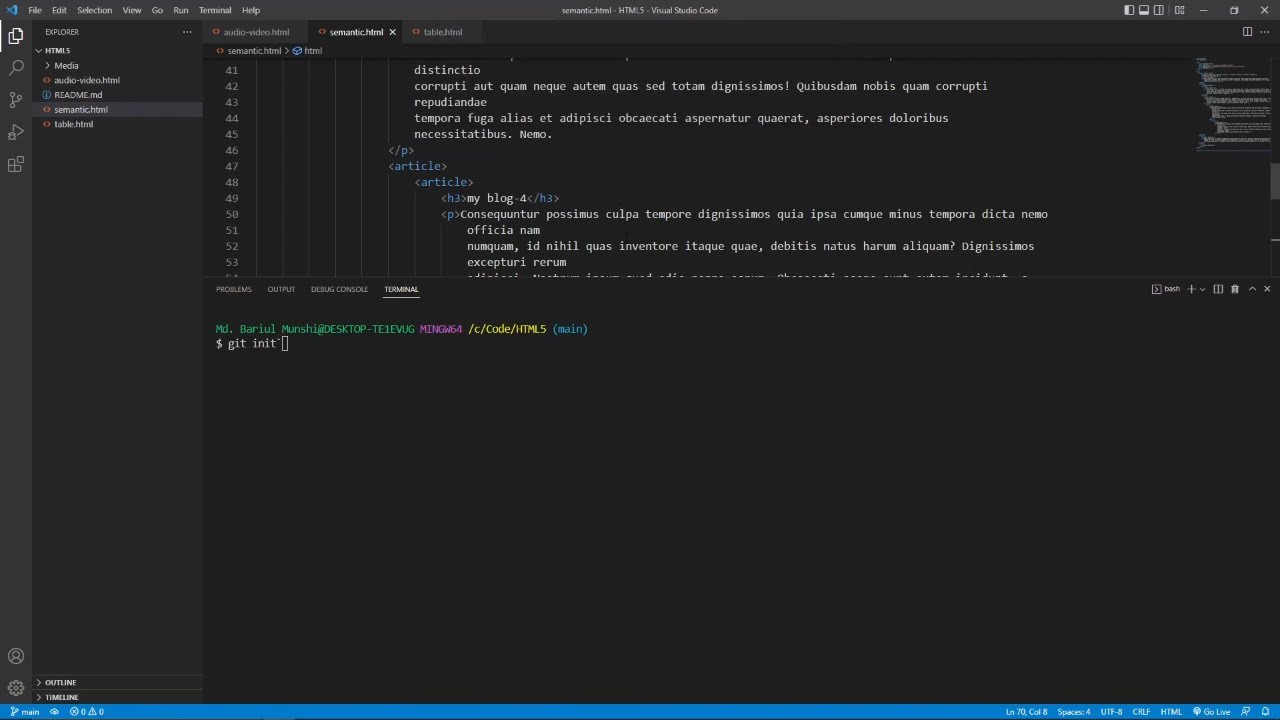Screen dimensions: 1280x720
Task: Open the Selection menu
Action: [94, 10]
